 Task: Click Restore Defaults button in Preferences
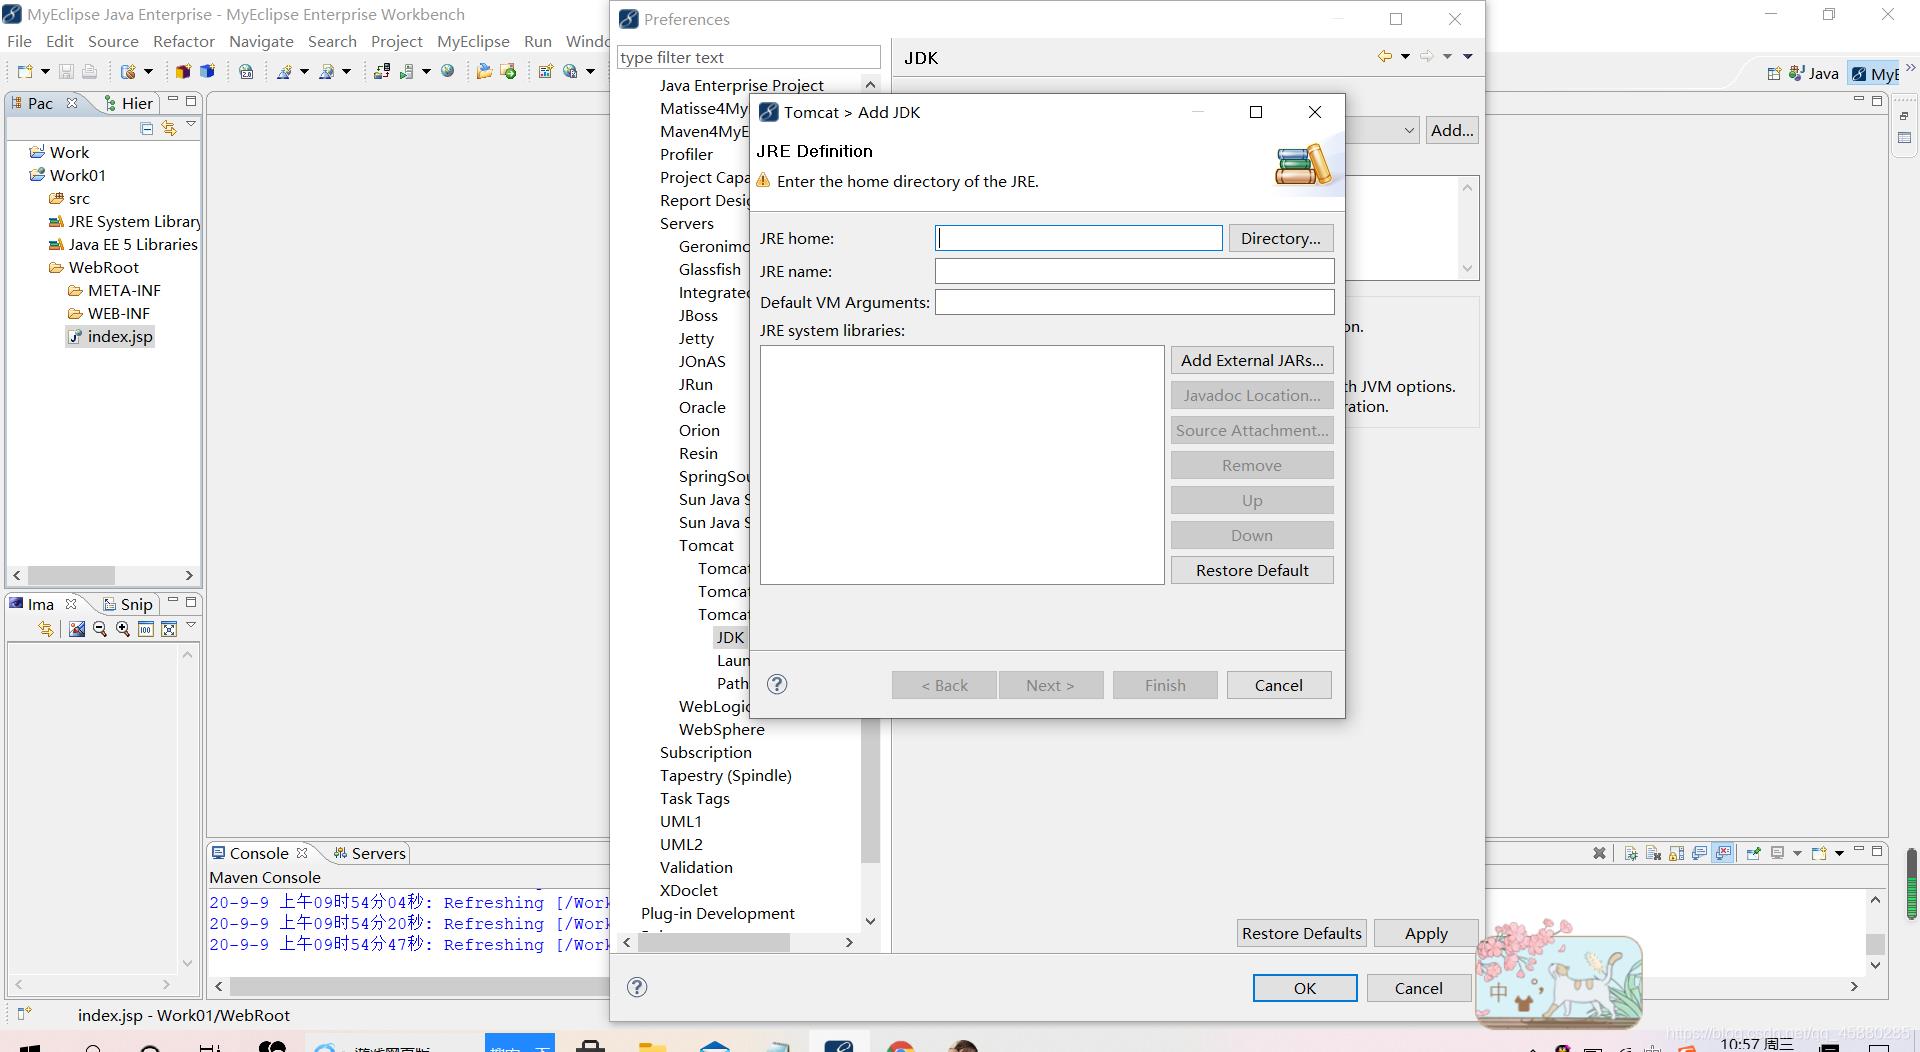click(1301, 933)
